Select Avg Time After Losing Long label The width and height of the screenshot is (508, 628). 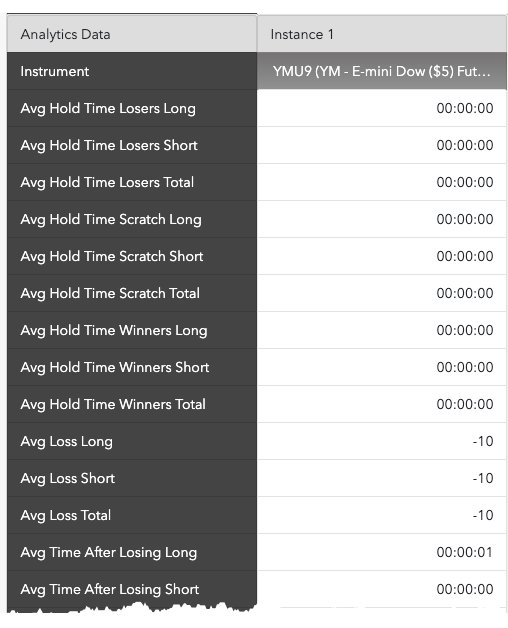point(109,553)
